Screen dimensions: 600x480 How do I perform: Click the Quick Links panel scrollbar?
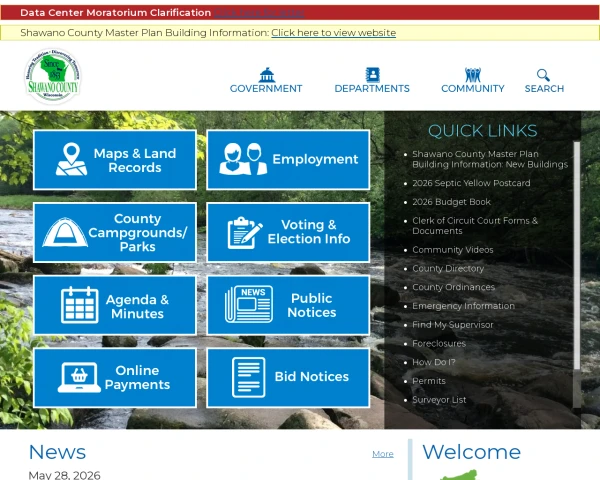coord(577,256)
